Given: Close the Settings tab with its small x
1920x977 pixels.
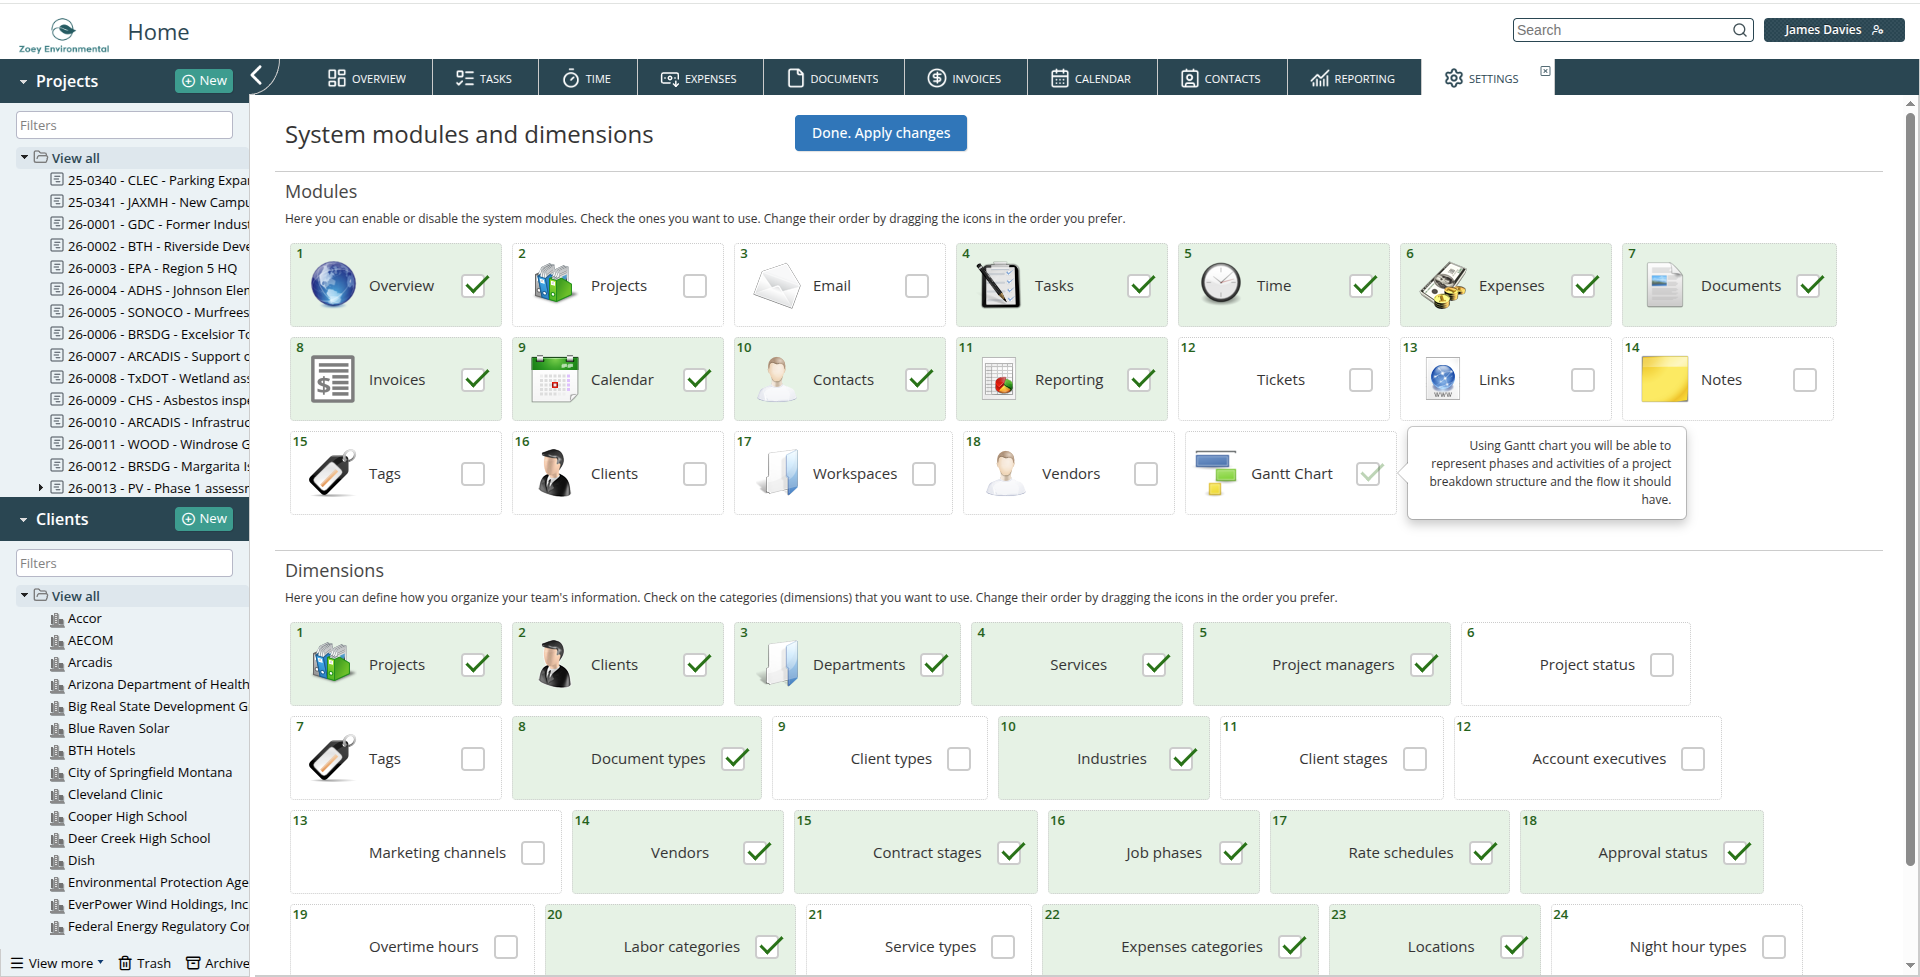Looking at the screenshot, I should click(x=1545, y=71).
